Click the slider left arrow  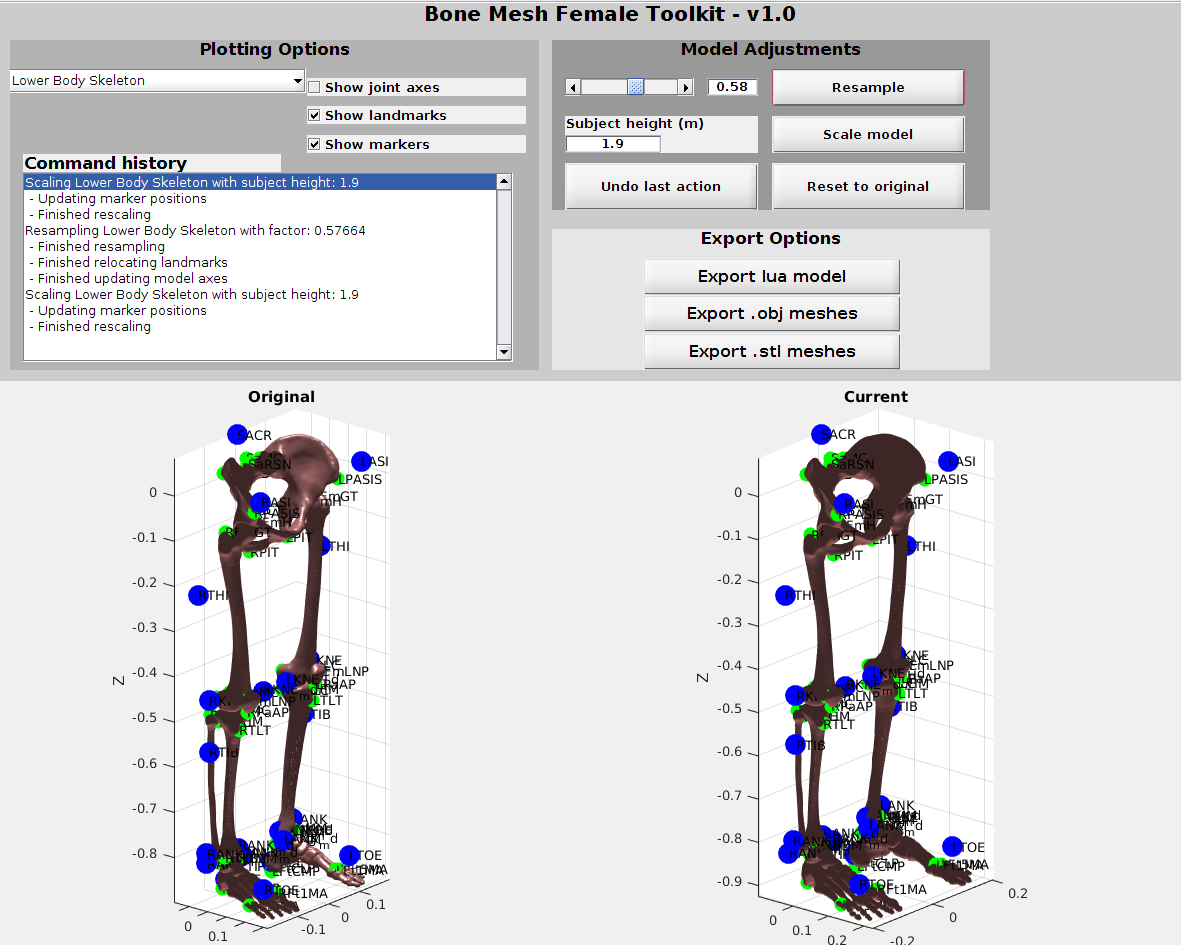click(x=573, y=87)
